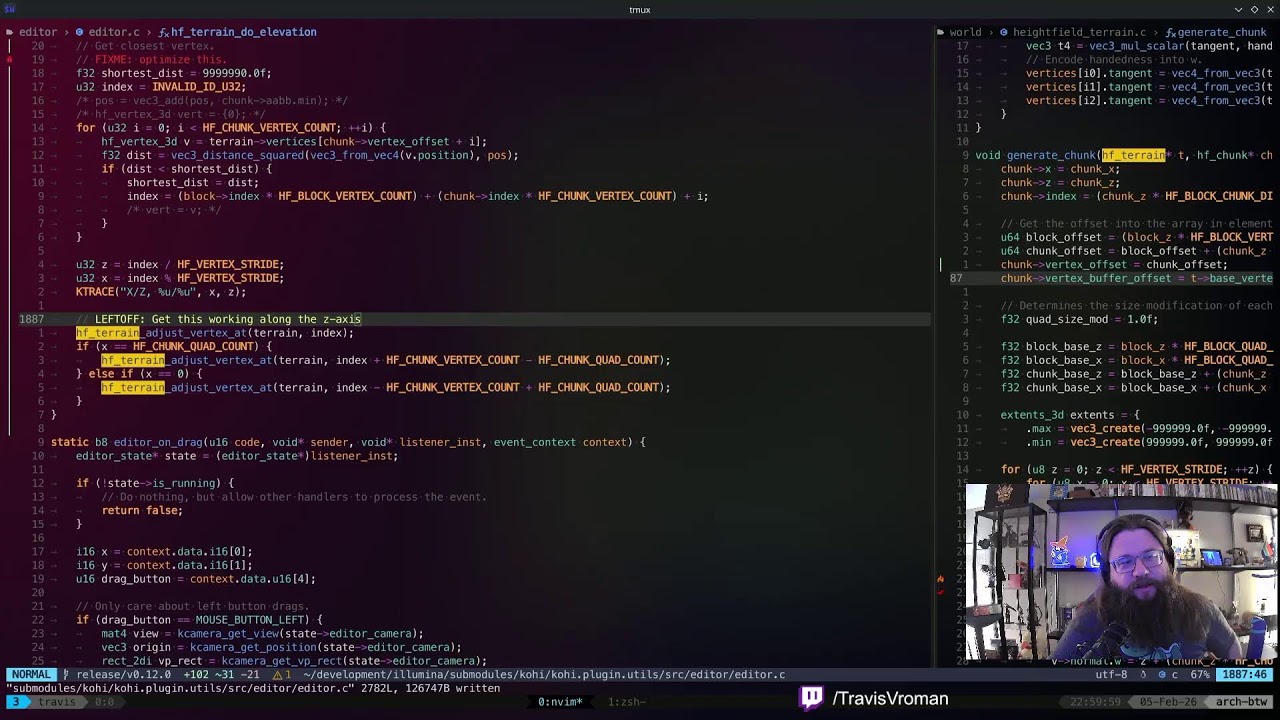Switch to tmux window 1:zsh
The height and width of the screenshot is (720, 1280).
tap(626, 702)
